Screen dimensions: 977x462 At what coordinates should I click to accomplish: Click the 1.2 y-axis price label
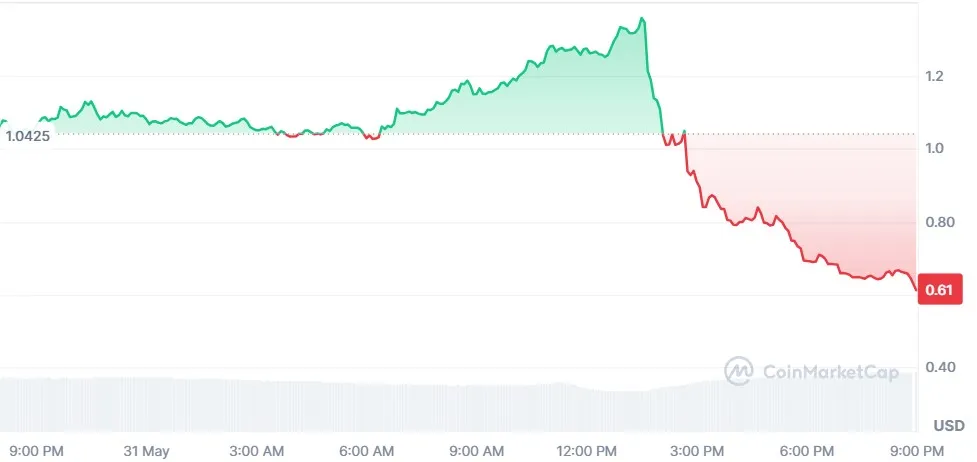(x=934, y=76)
